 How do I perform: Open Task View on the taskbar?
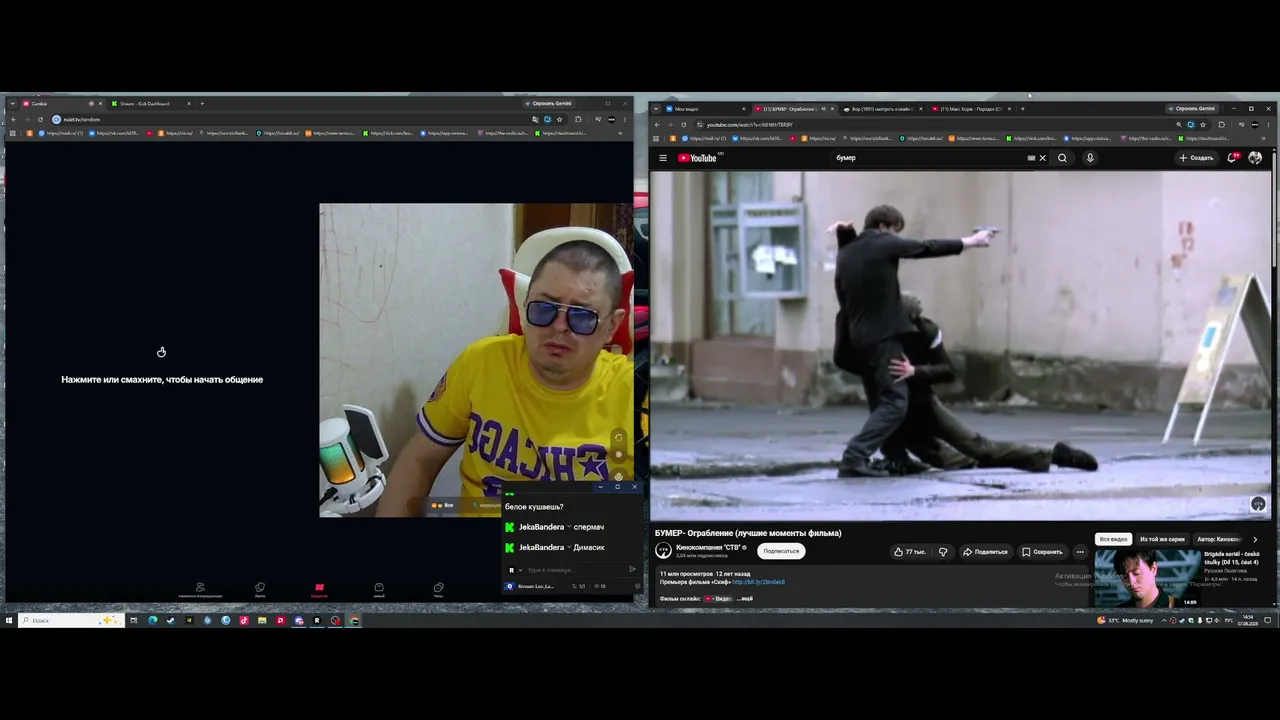tap(133, 620)
